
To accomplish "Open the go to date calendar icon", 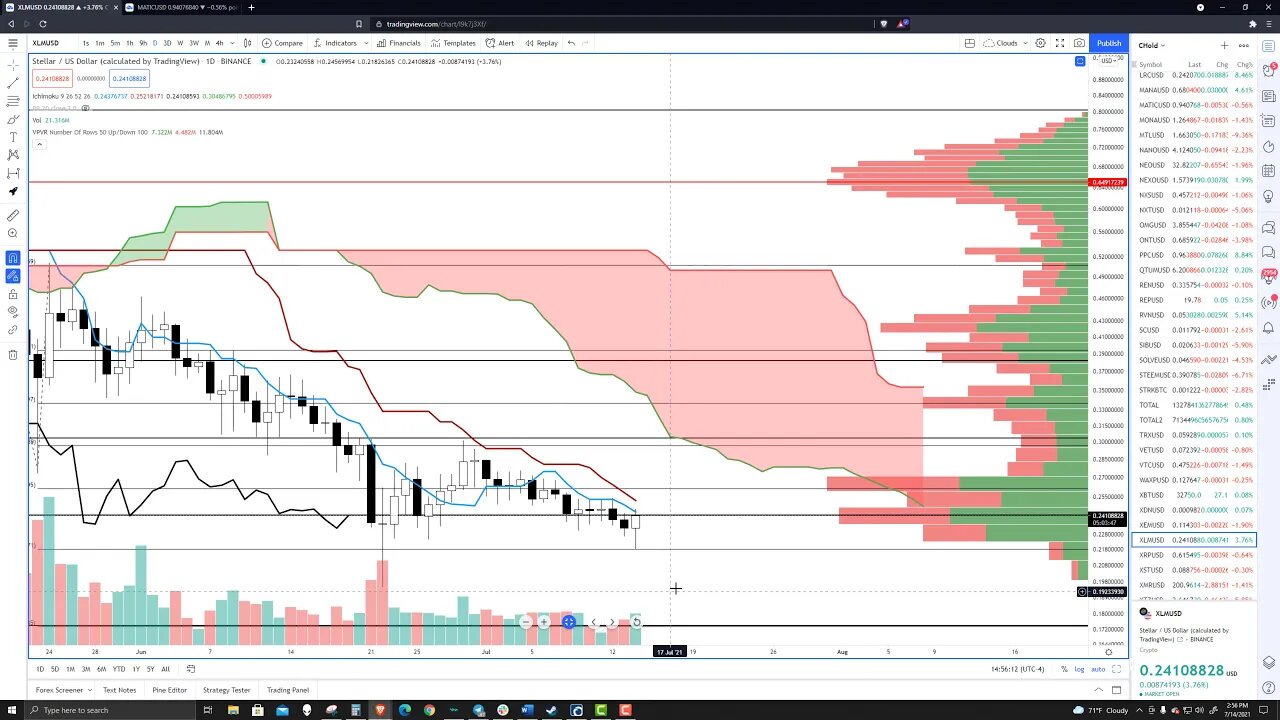I will (191, 669).
